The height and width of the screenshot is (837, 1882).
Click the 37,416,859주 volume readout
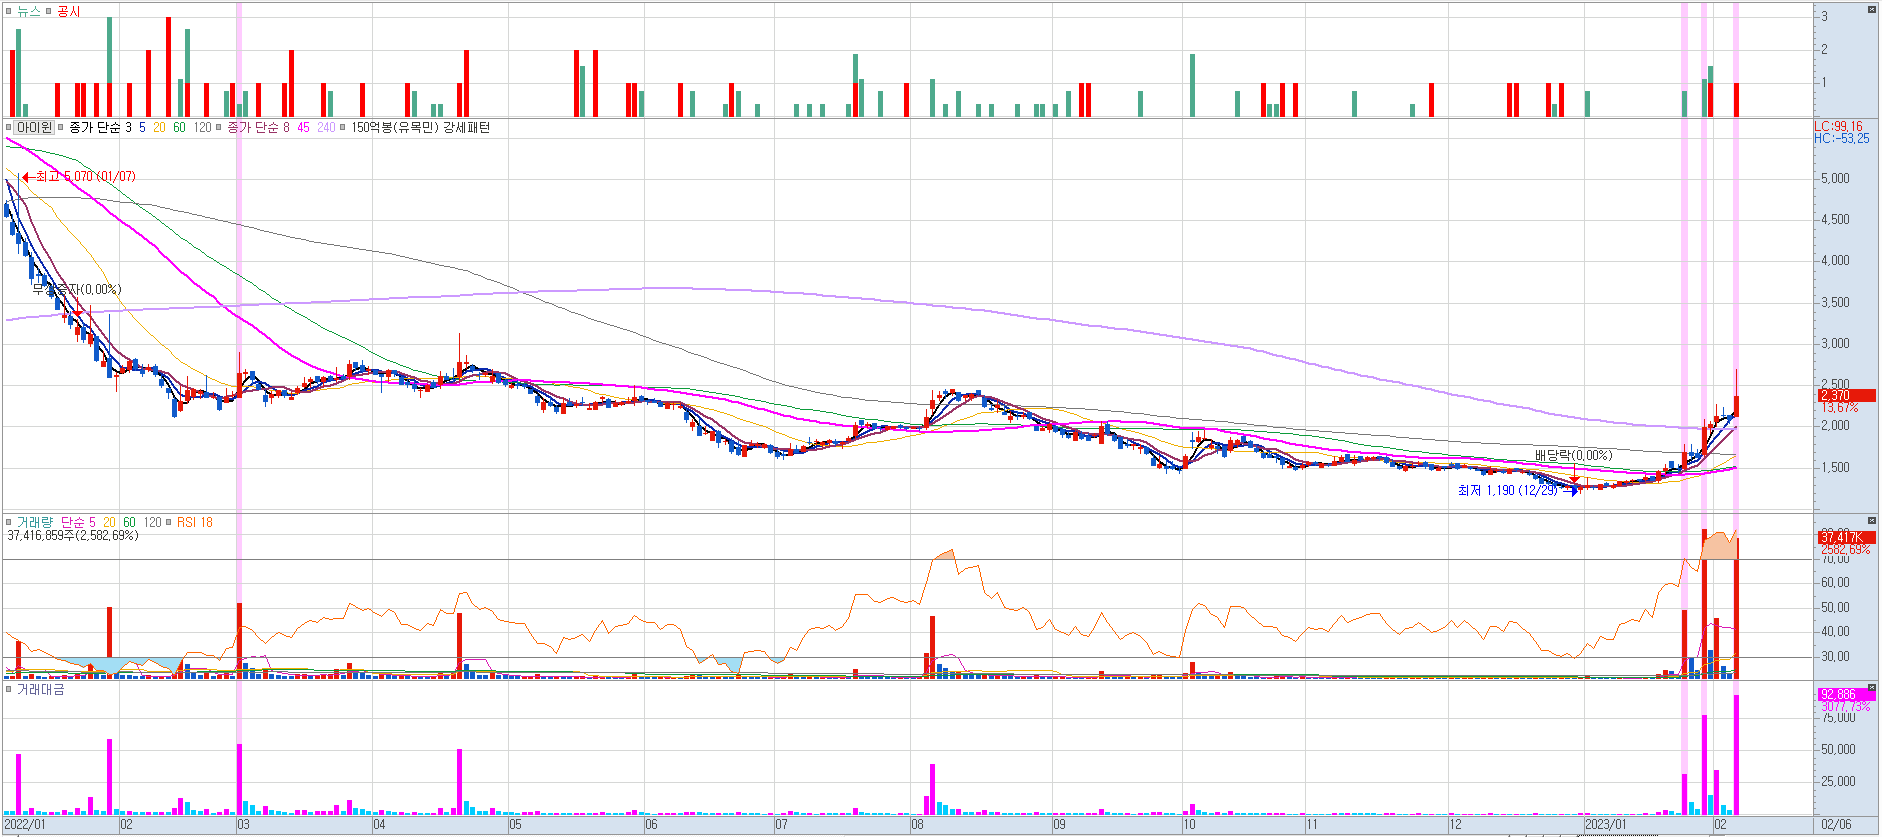click(x=73, y=536)
